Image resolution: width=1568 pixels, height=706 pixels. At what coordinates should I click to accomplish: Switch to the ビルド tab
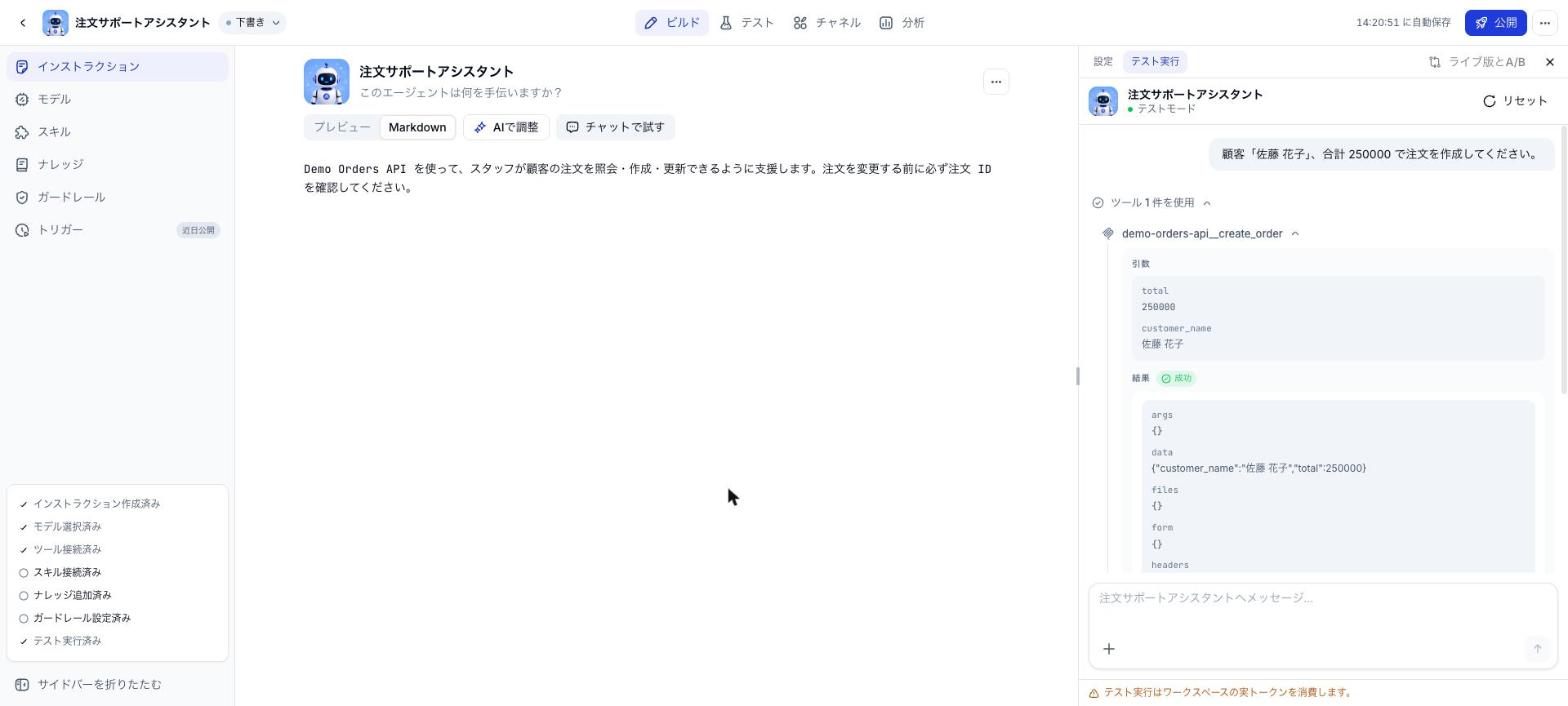672,22
